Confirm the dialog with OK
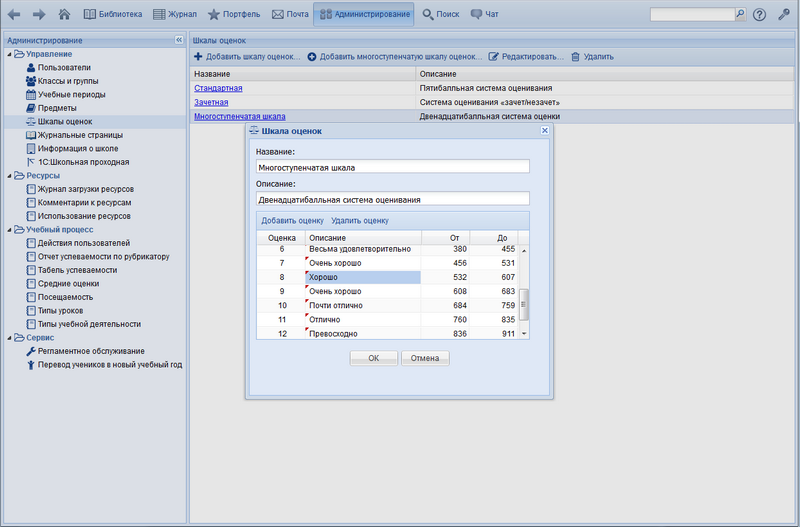 (x=373, y=358)
